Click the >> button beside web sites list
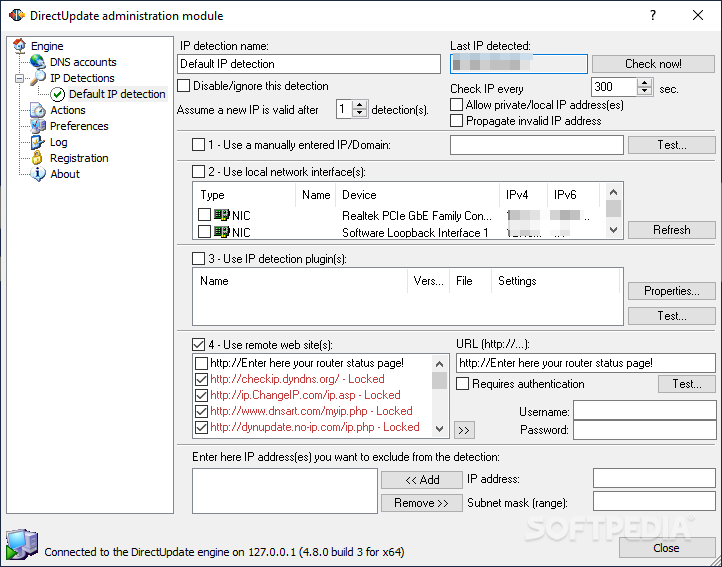 464,430
